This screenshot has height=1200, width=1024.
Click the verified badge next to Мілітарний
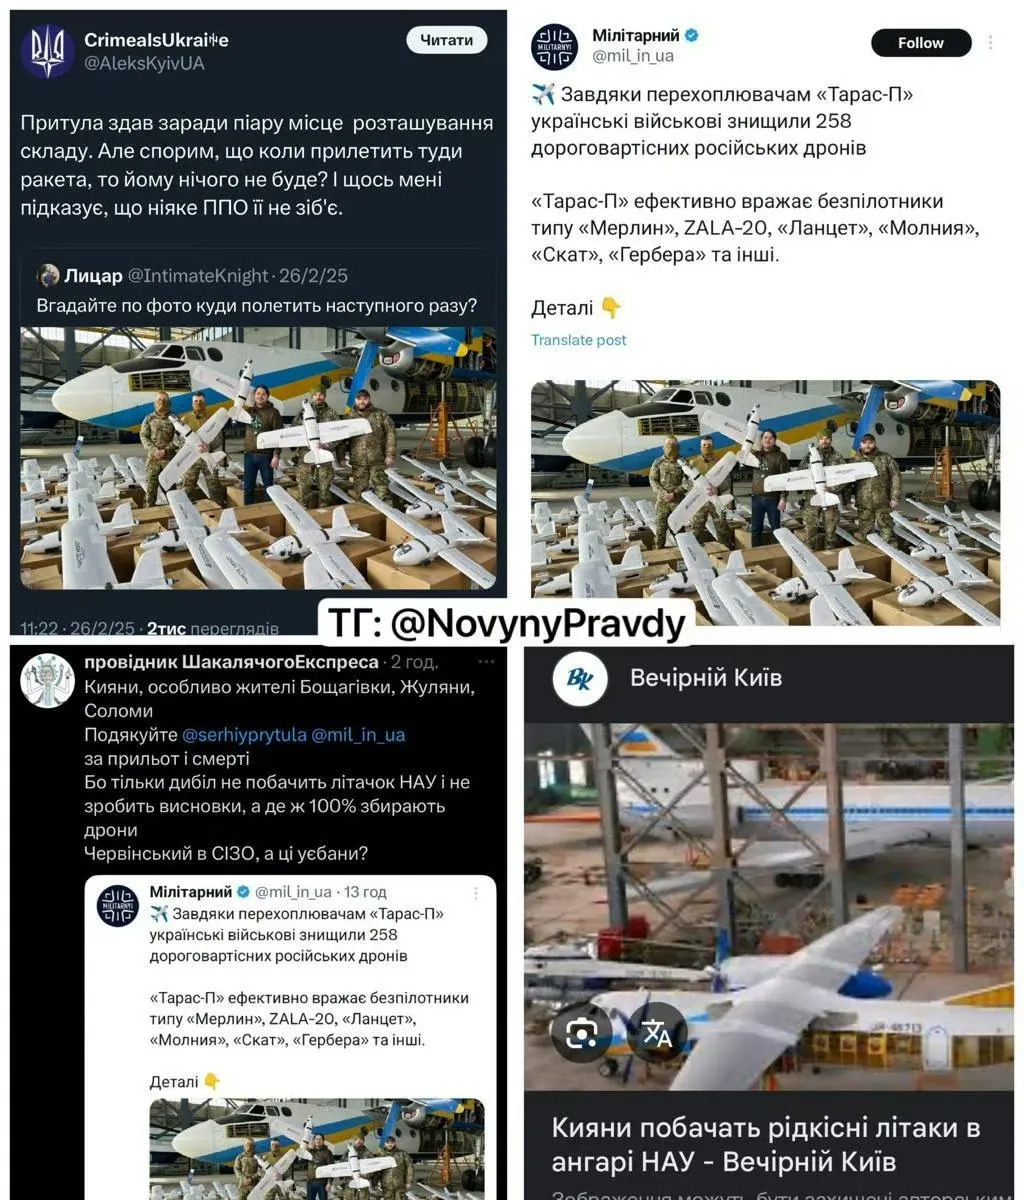(x=691, y=35)
